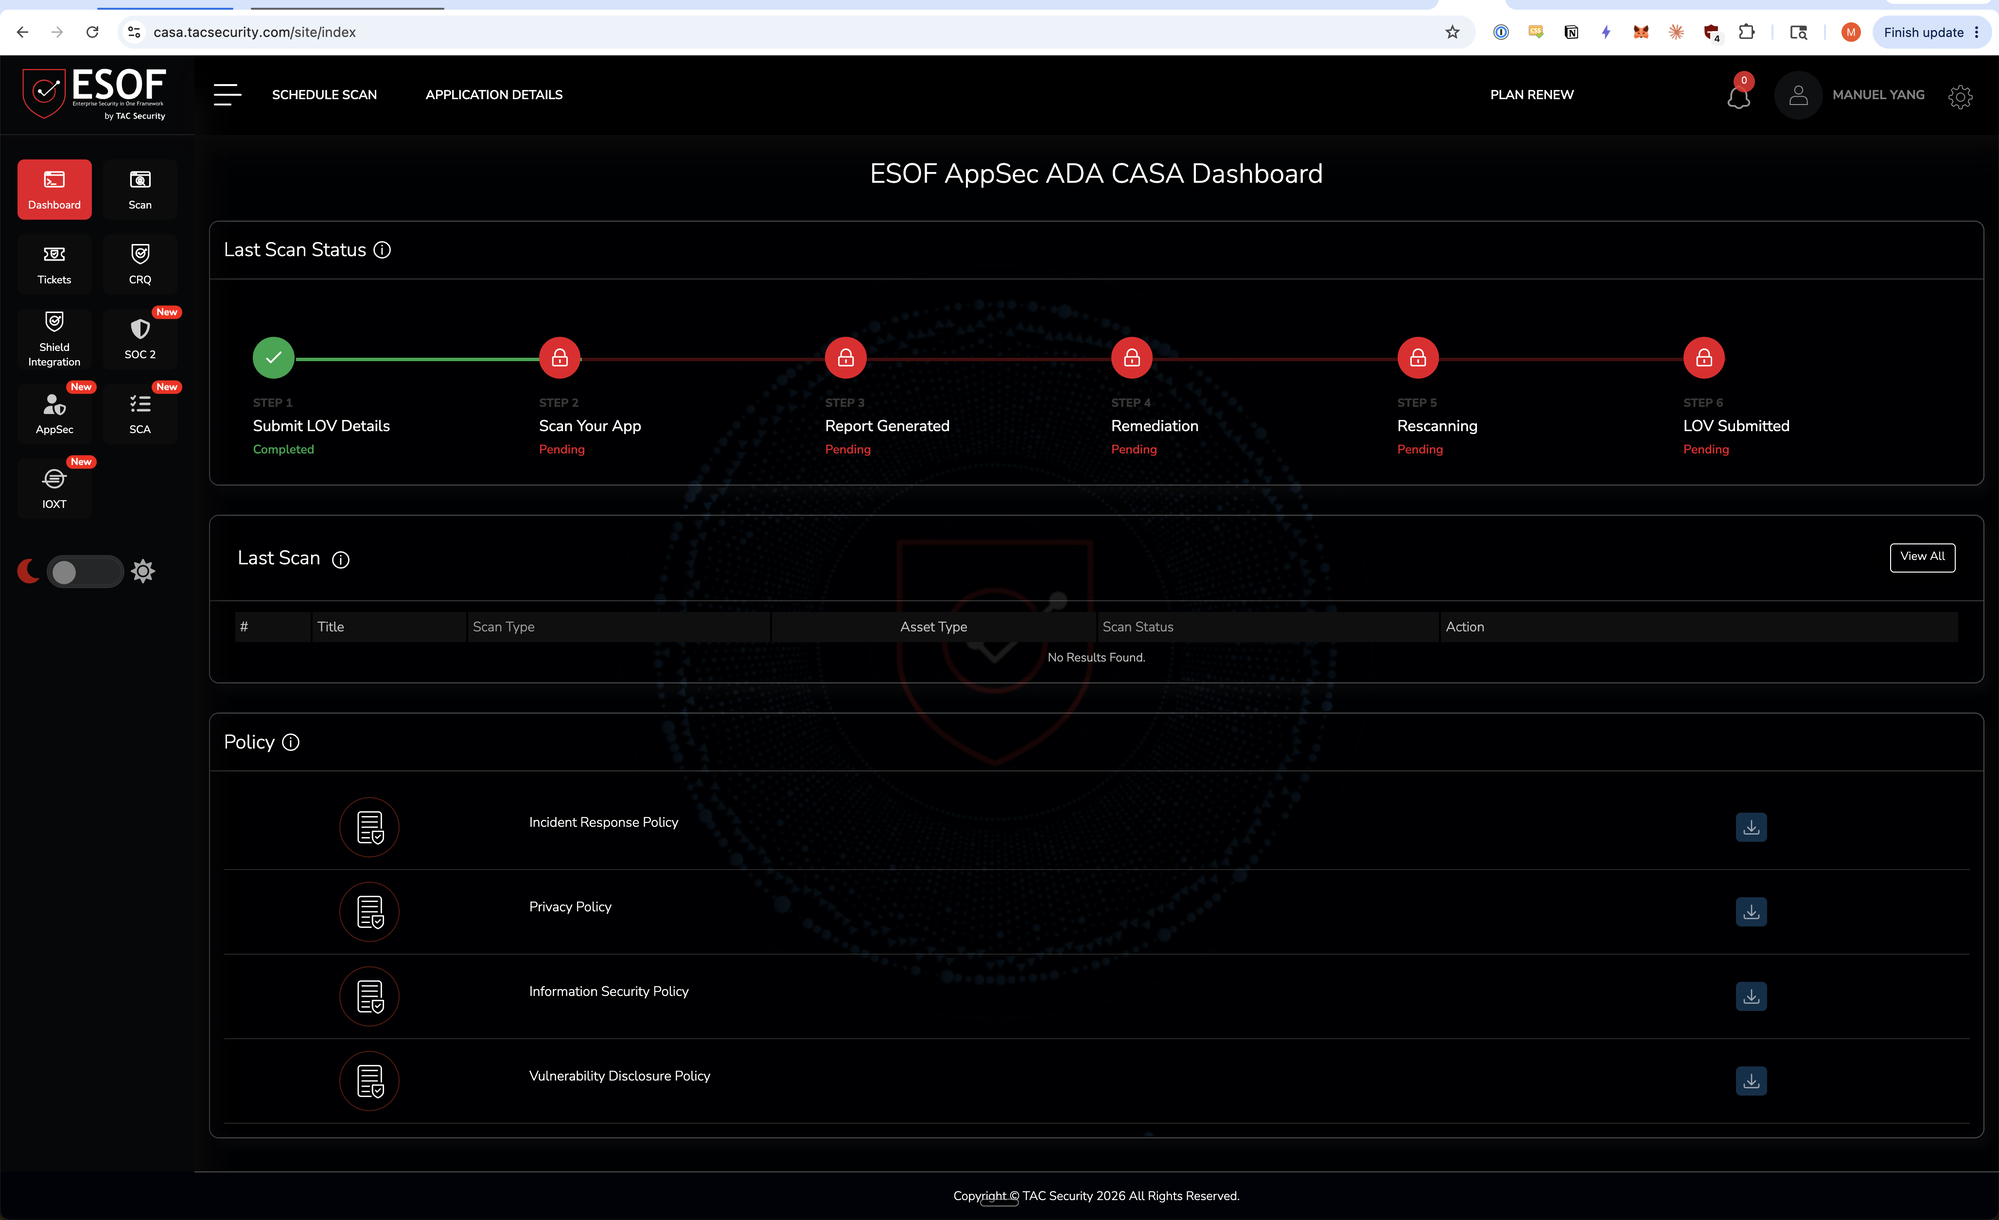
Task: Click the ESOF logo
Action: (94, 94)
